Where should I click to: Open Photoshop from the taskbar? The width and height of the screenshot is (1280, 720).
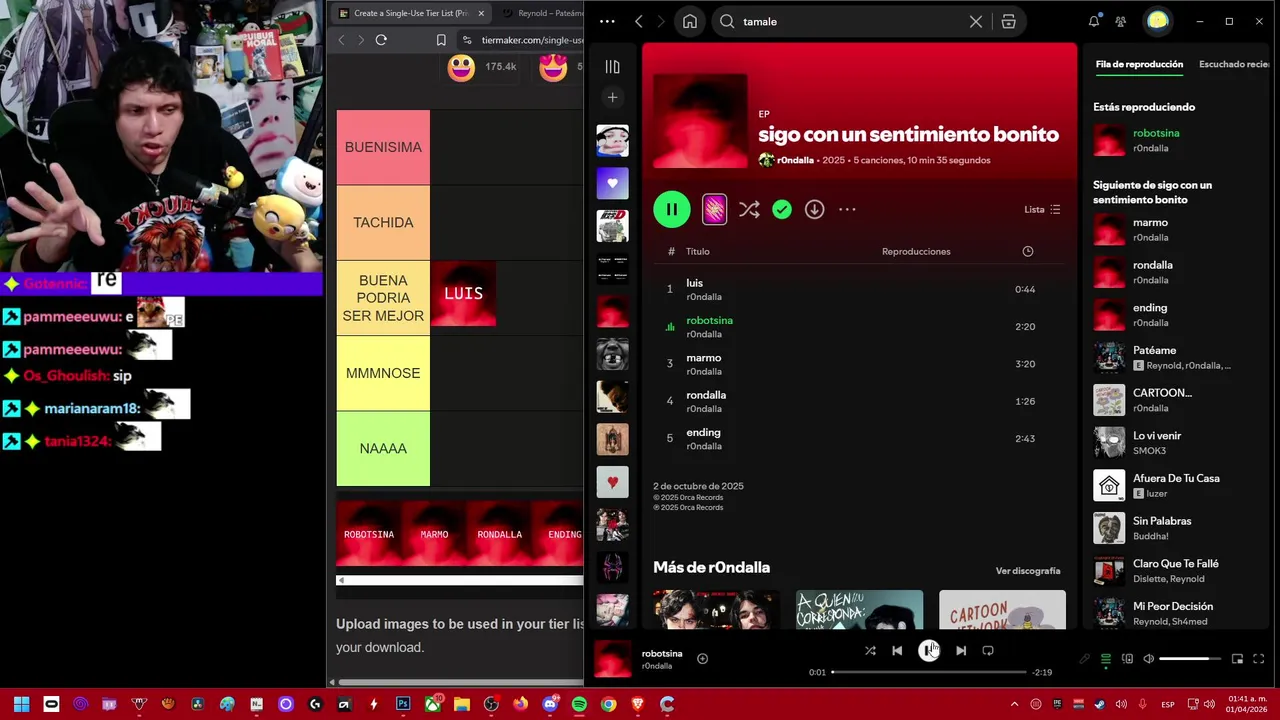[403, 704]
